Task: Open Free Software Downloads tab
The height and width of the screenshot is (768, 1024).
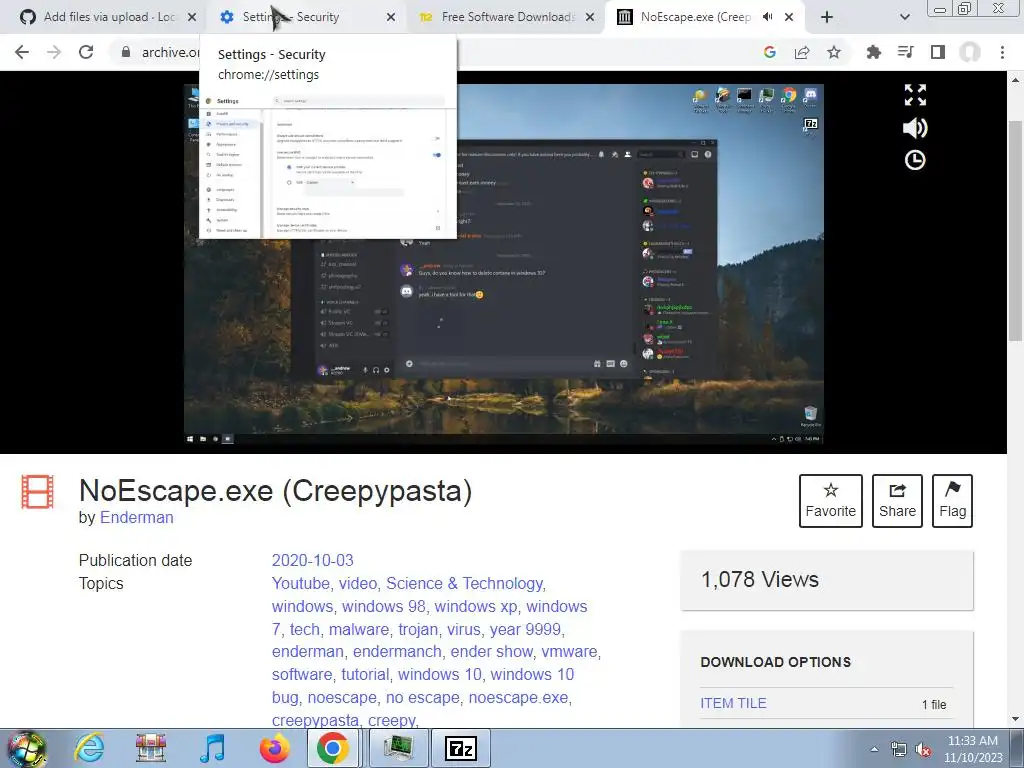Action: 507,17
